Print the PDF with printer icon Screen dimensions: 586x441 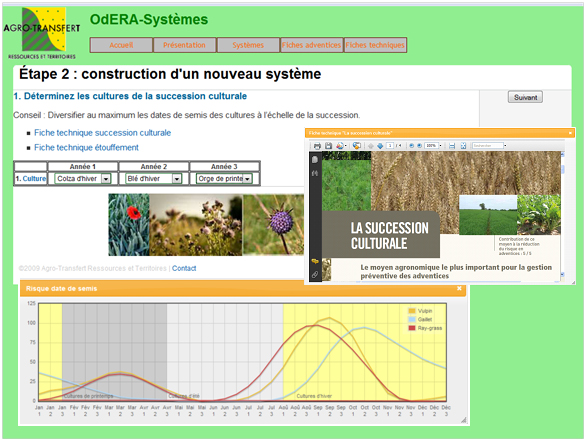(x=317, y=146)
